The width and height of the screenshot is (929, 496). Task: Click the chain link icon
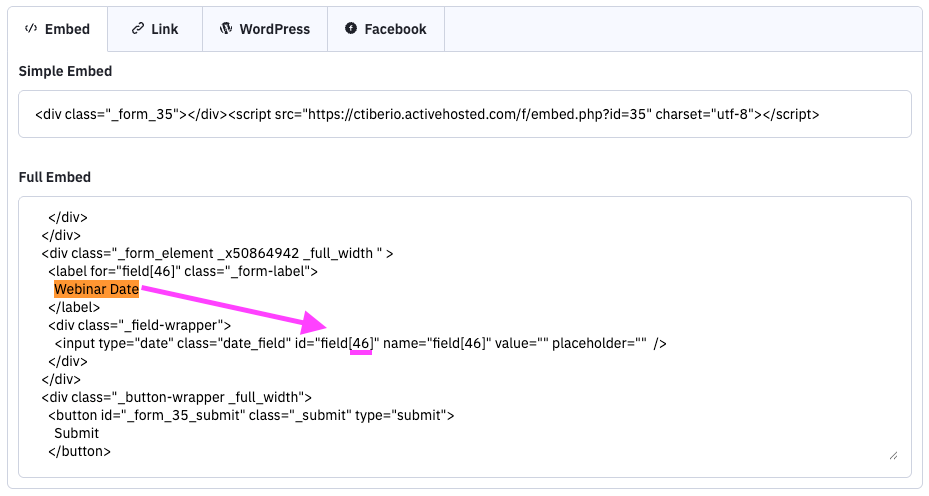(x=137, y=29)
